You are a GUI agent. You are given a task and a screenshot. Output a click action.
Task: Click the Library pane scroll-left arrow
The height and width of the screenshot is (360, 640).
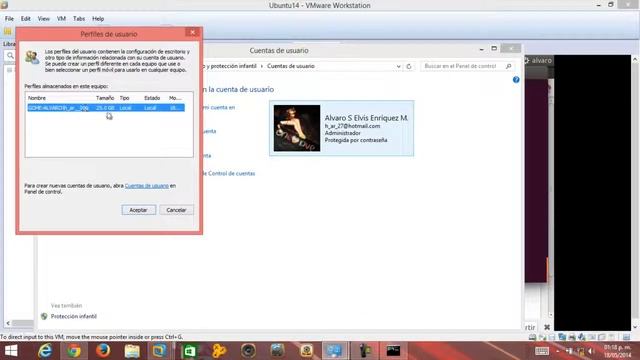(8, 323)
